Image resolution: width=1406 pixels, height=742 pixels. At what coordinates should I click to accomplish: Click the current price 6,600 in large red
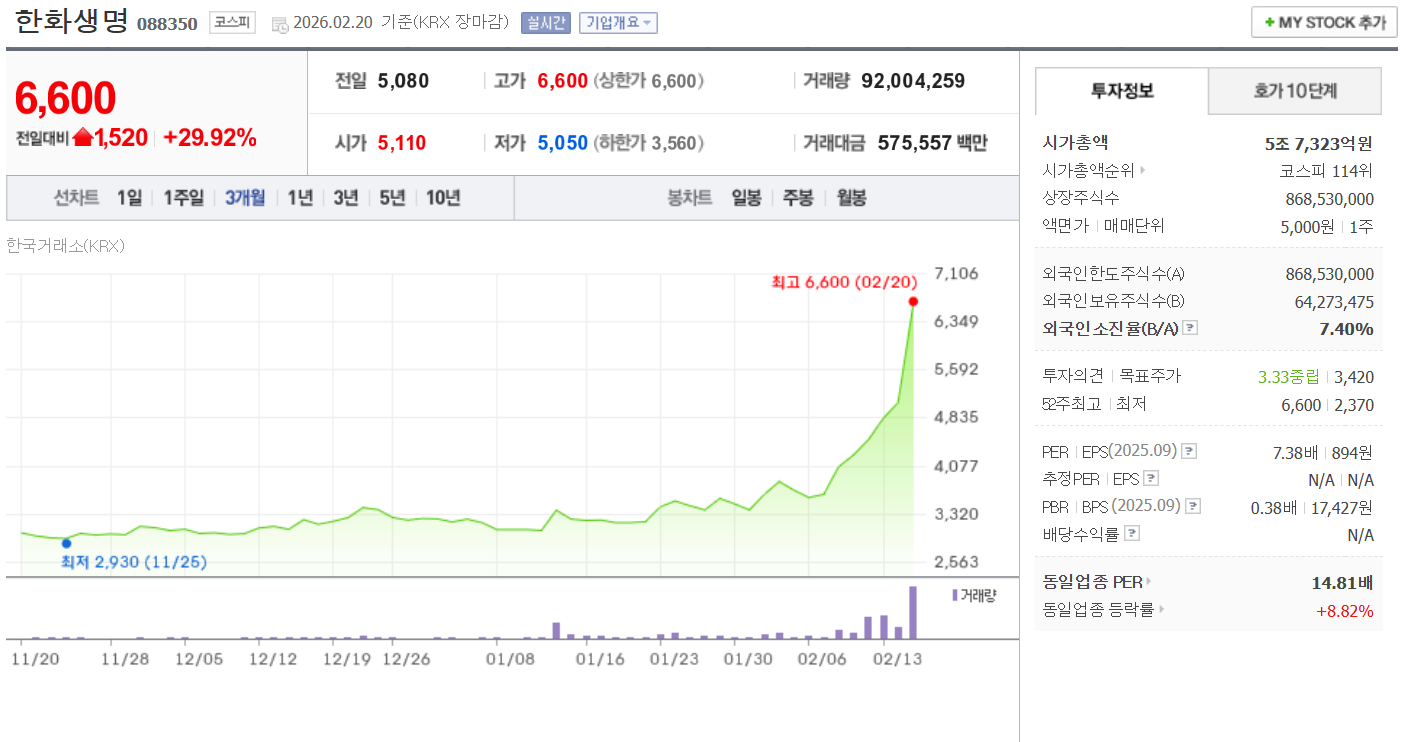click(65, 98)
